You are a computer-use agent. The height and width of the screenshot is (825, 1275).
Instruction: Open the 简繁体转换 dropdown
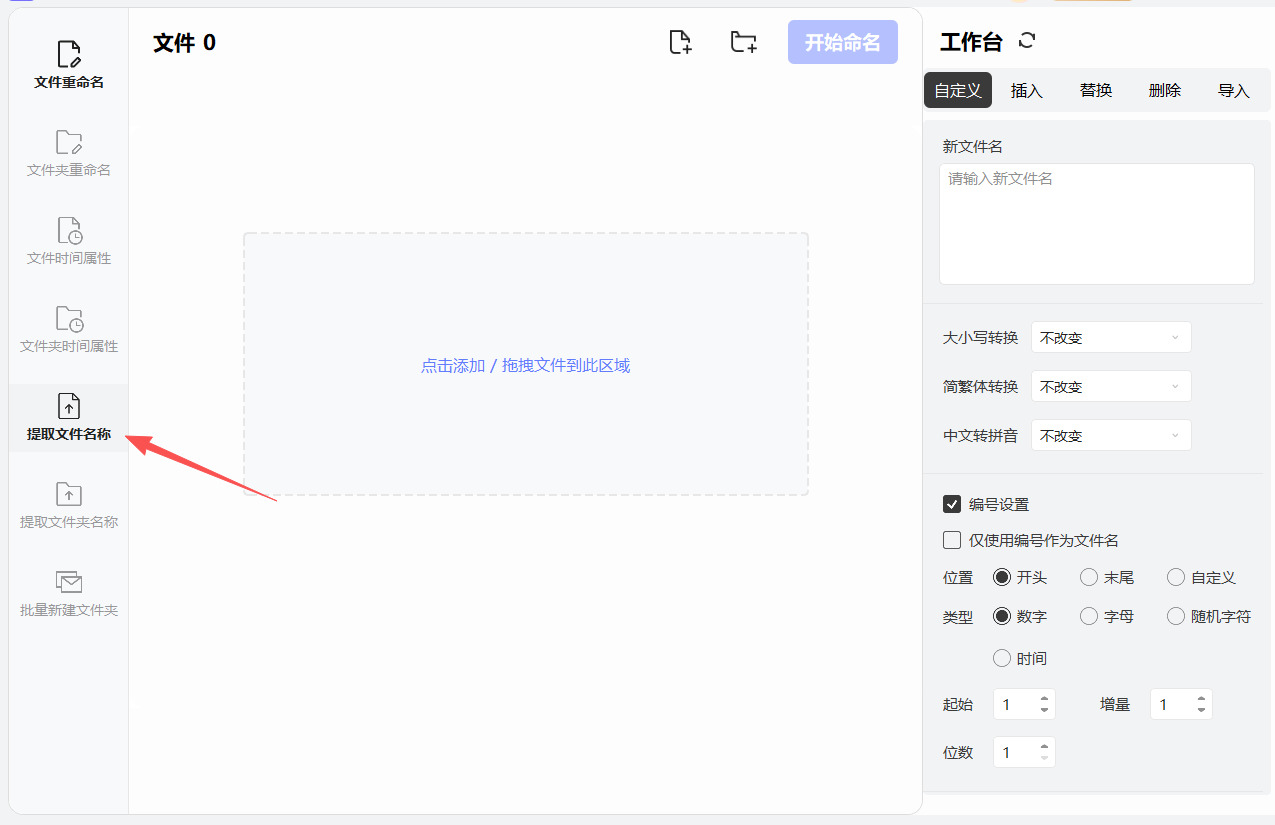1110,387
